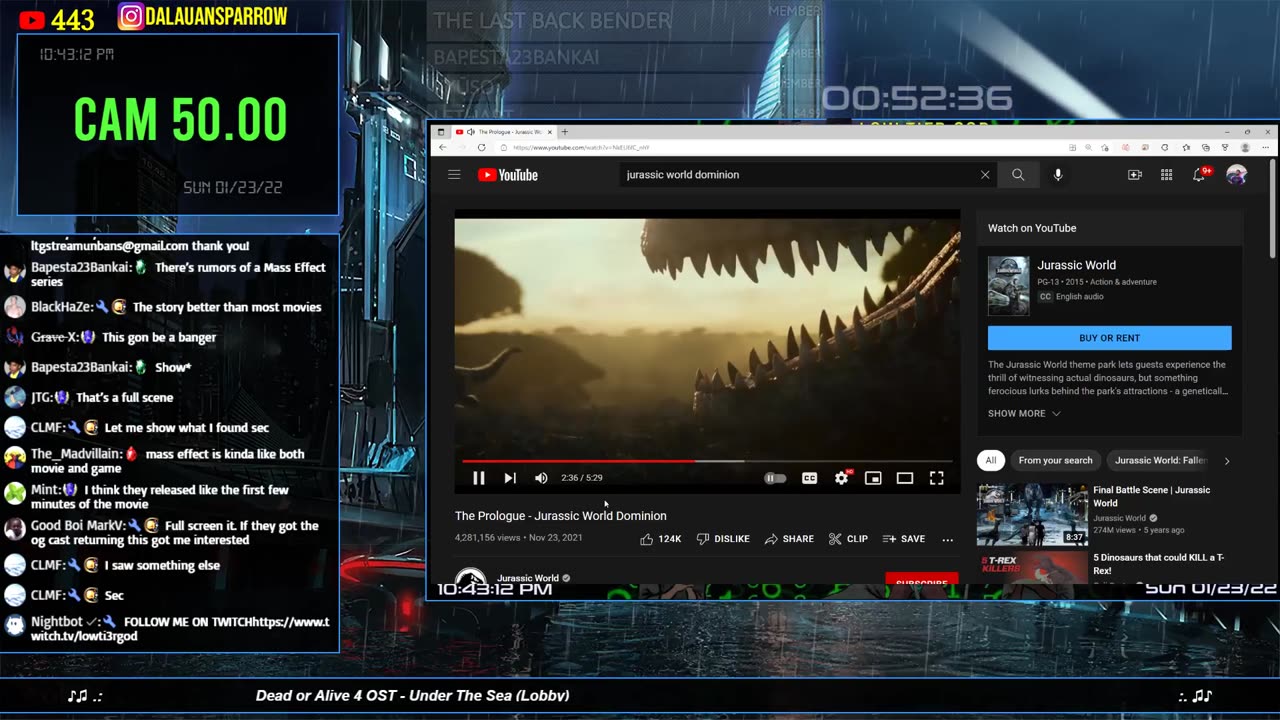This screenshot has height=720, width=1280.
Task: Show more chips with right chevron
Action: tap(1227, 461)
